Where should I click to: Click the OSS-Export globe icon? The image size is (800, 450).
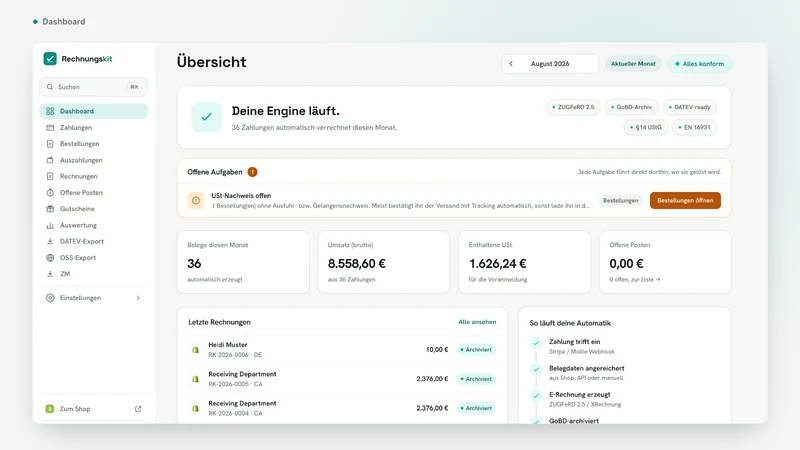tap(50, 258)
